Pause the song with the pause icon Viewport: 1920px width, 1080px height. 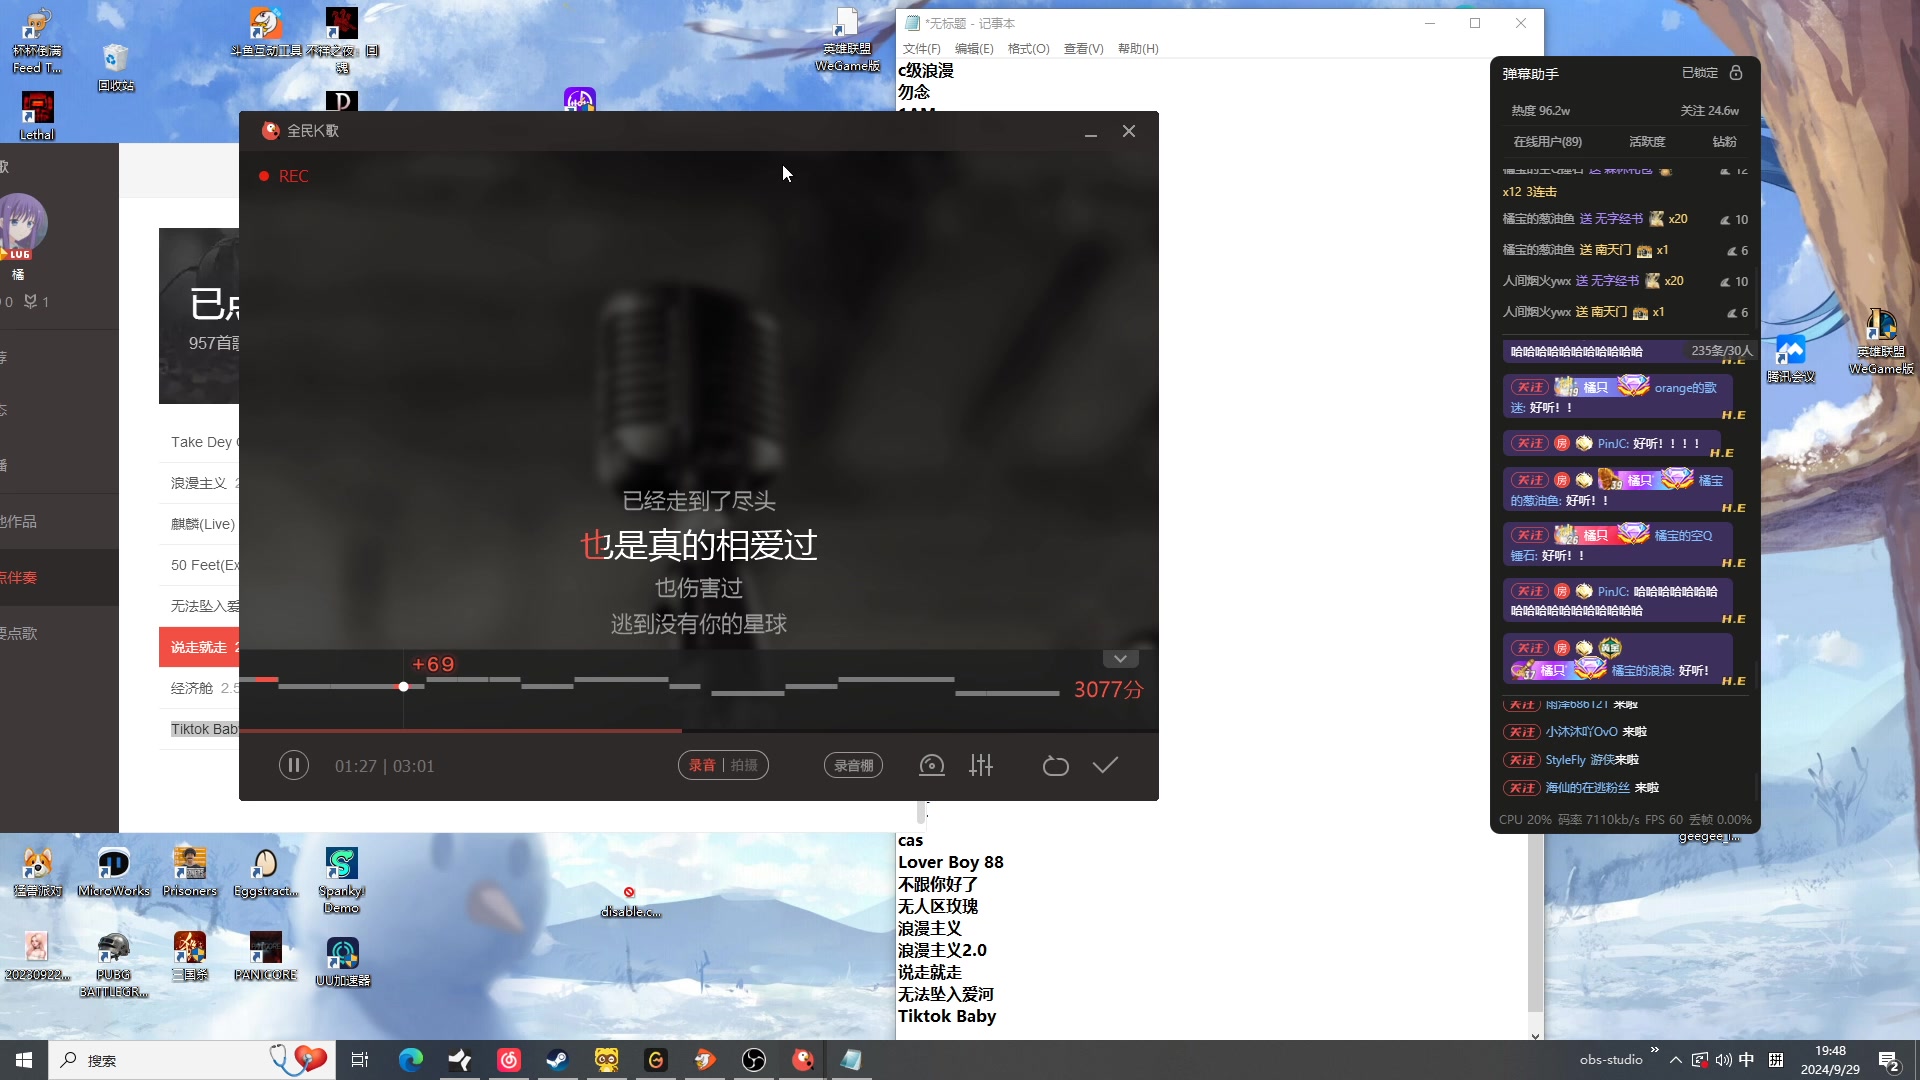click(294, 765)
